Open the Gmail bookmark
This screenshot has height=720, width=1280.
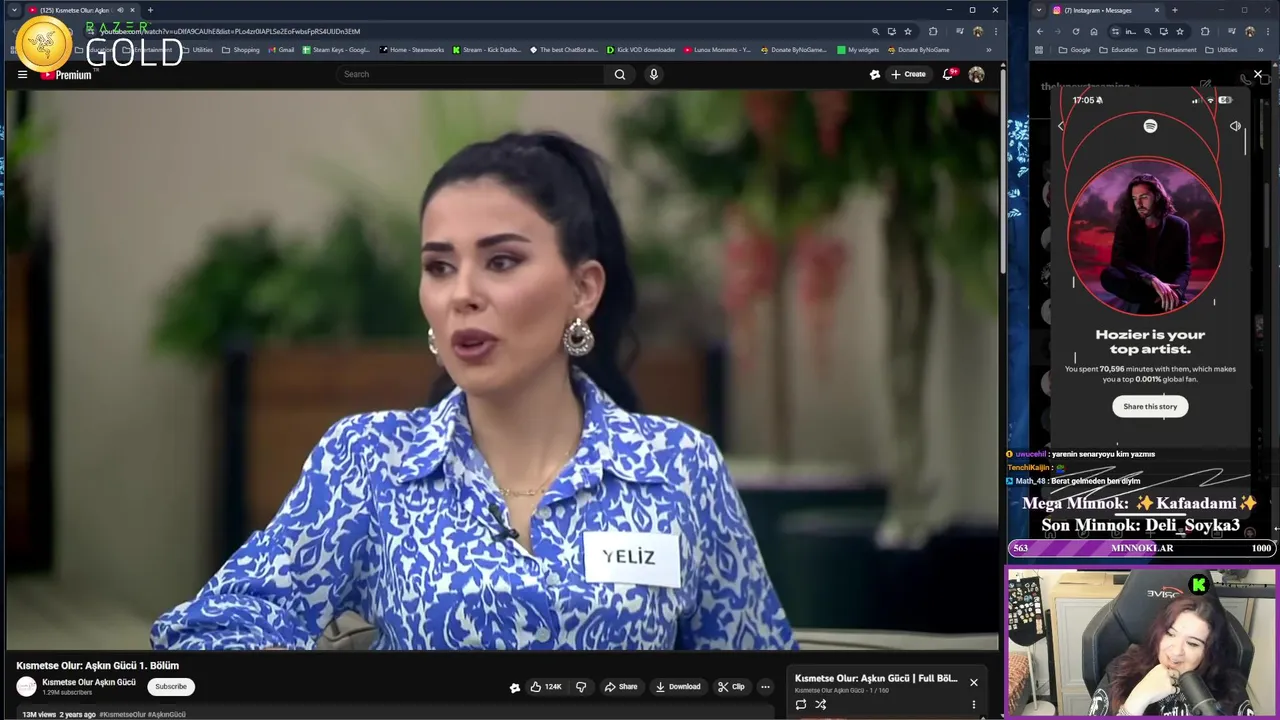(x=280, y=50)
